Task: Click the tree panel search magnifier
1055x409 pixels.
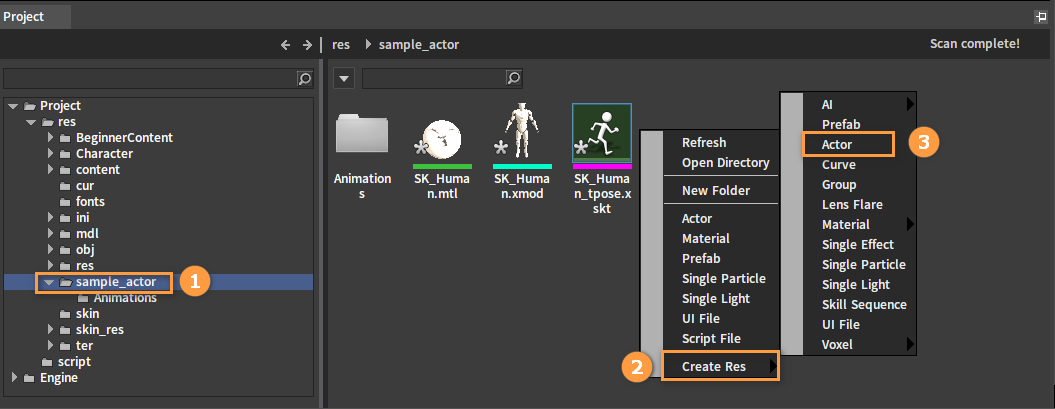Action: (x=305, y=79)
